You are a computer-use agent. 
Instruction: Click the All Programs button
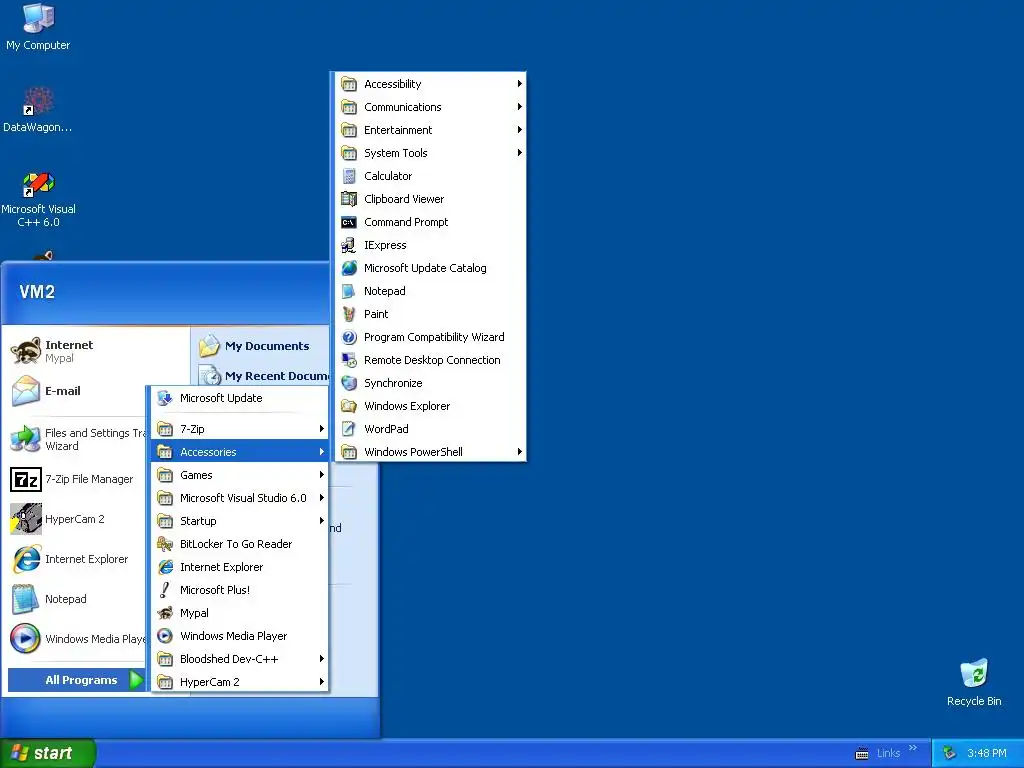(x=77, y=680)
